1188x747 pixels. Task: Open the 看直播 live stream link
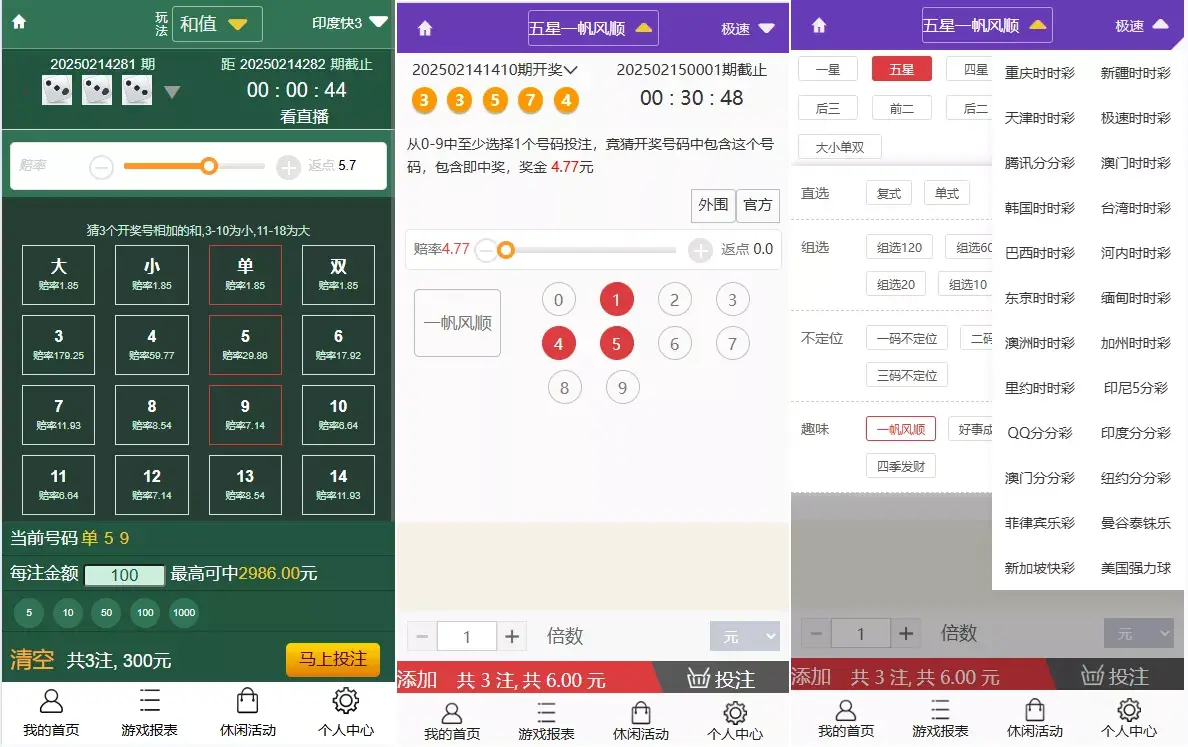[304, 116]
